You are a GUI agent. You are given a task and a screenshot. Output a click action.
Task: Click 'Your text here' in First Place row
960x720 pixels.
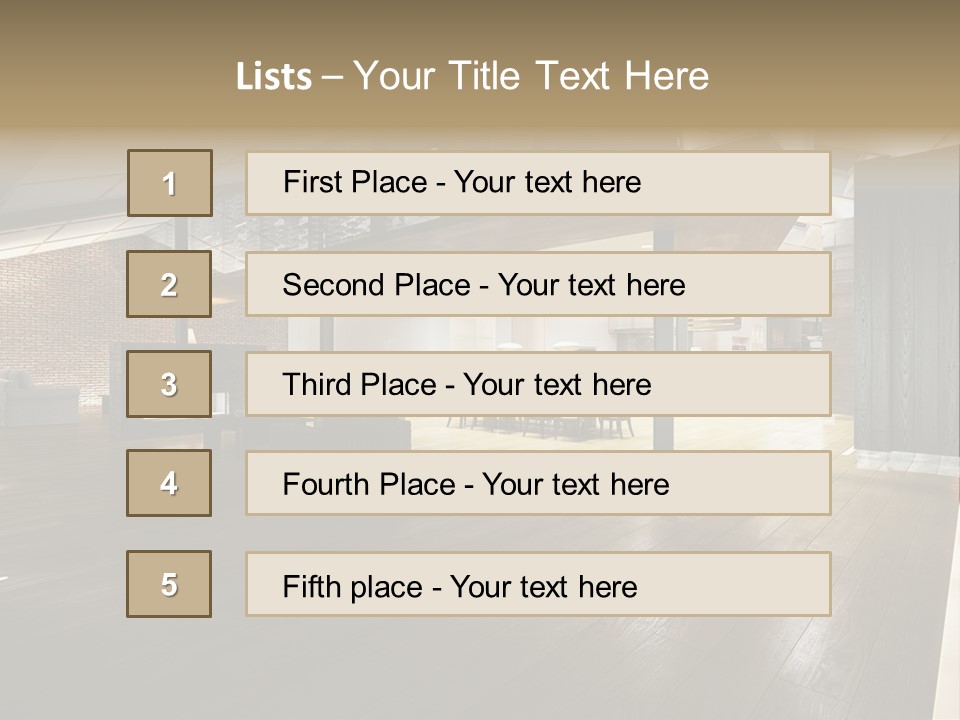coord(547,182)
